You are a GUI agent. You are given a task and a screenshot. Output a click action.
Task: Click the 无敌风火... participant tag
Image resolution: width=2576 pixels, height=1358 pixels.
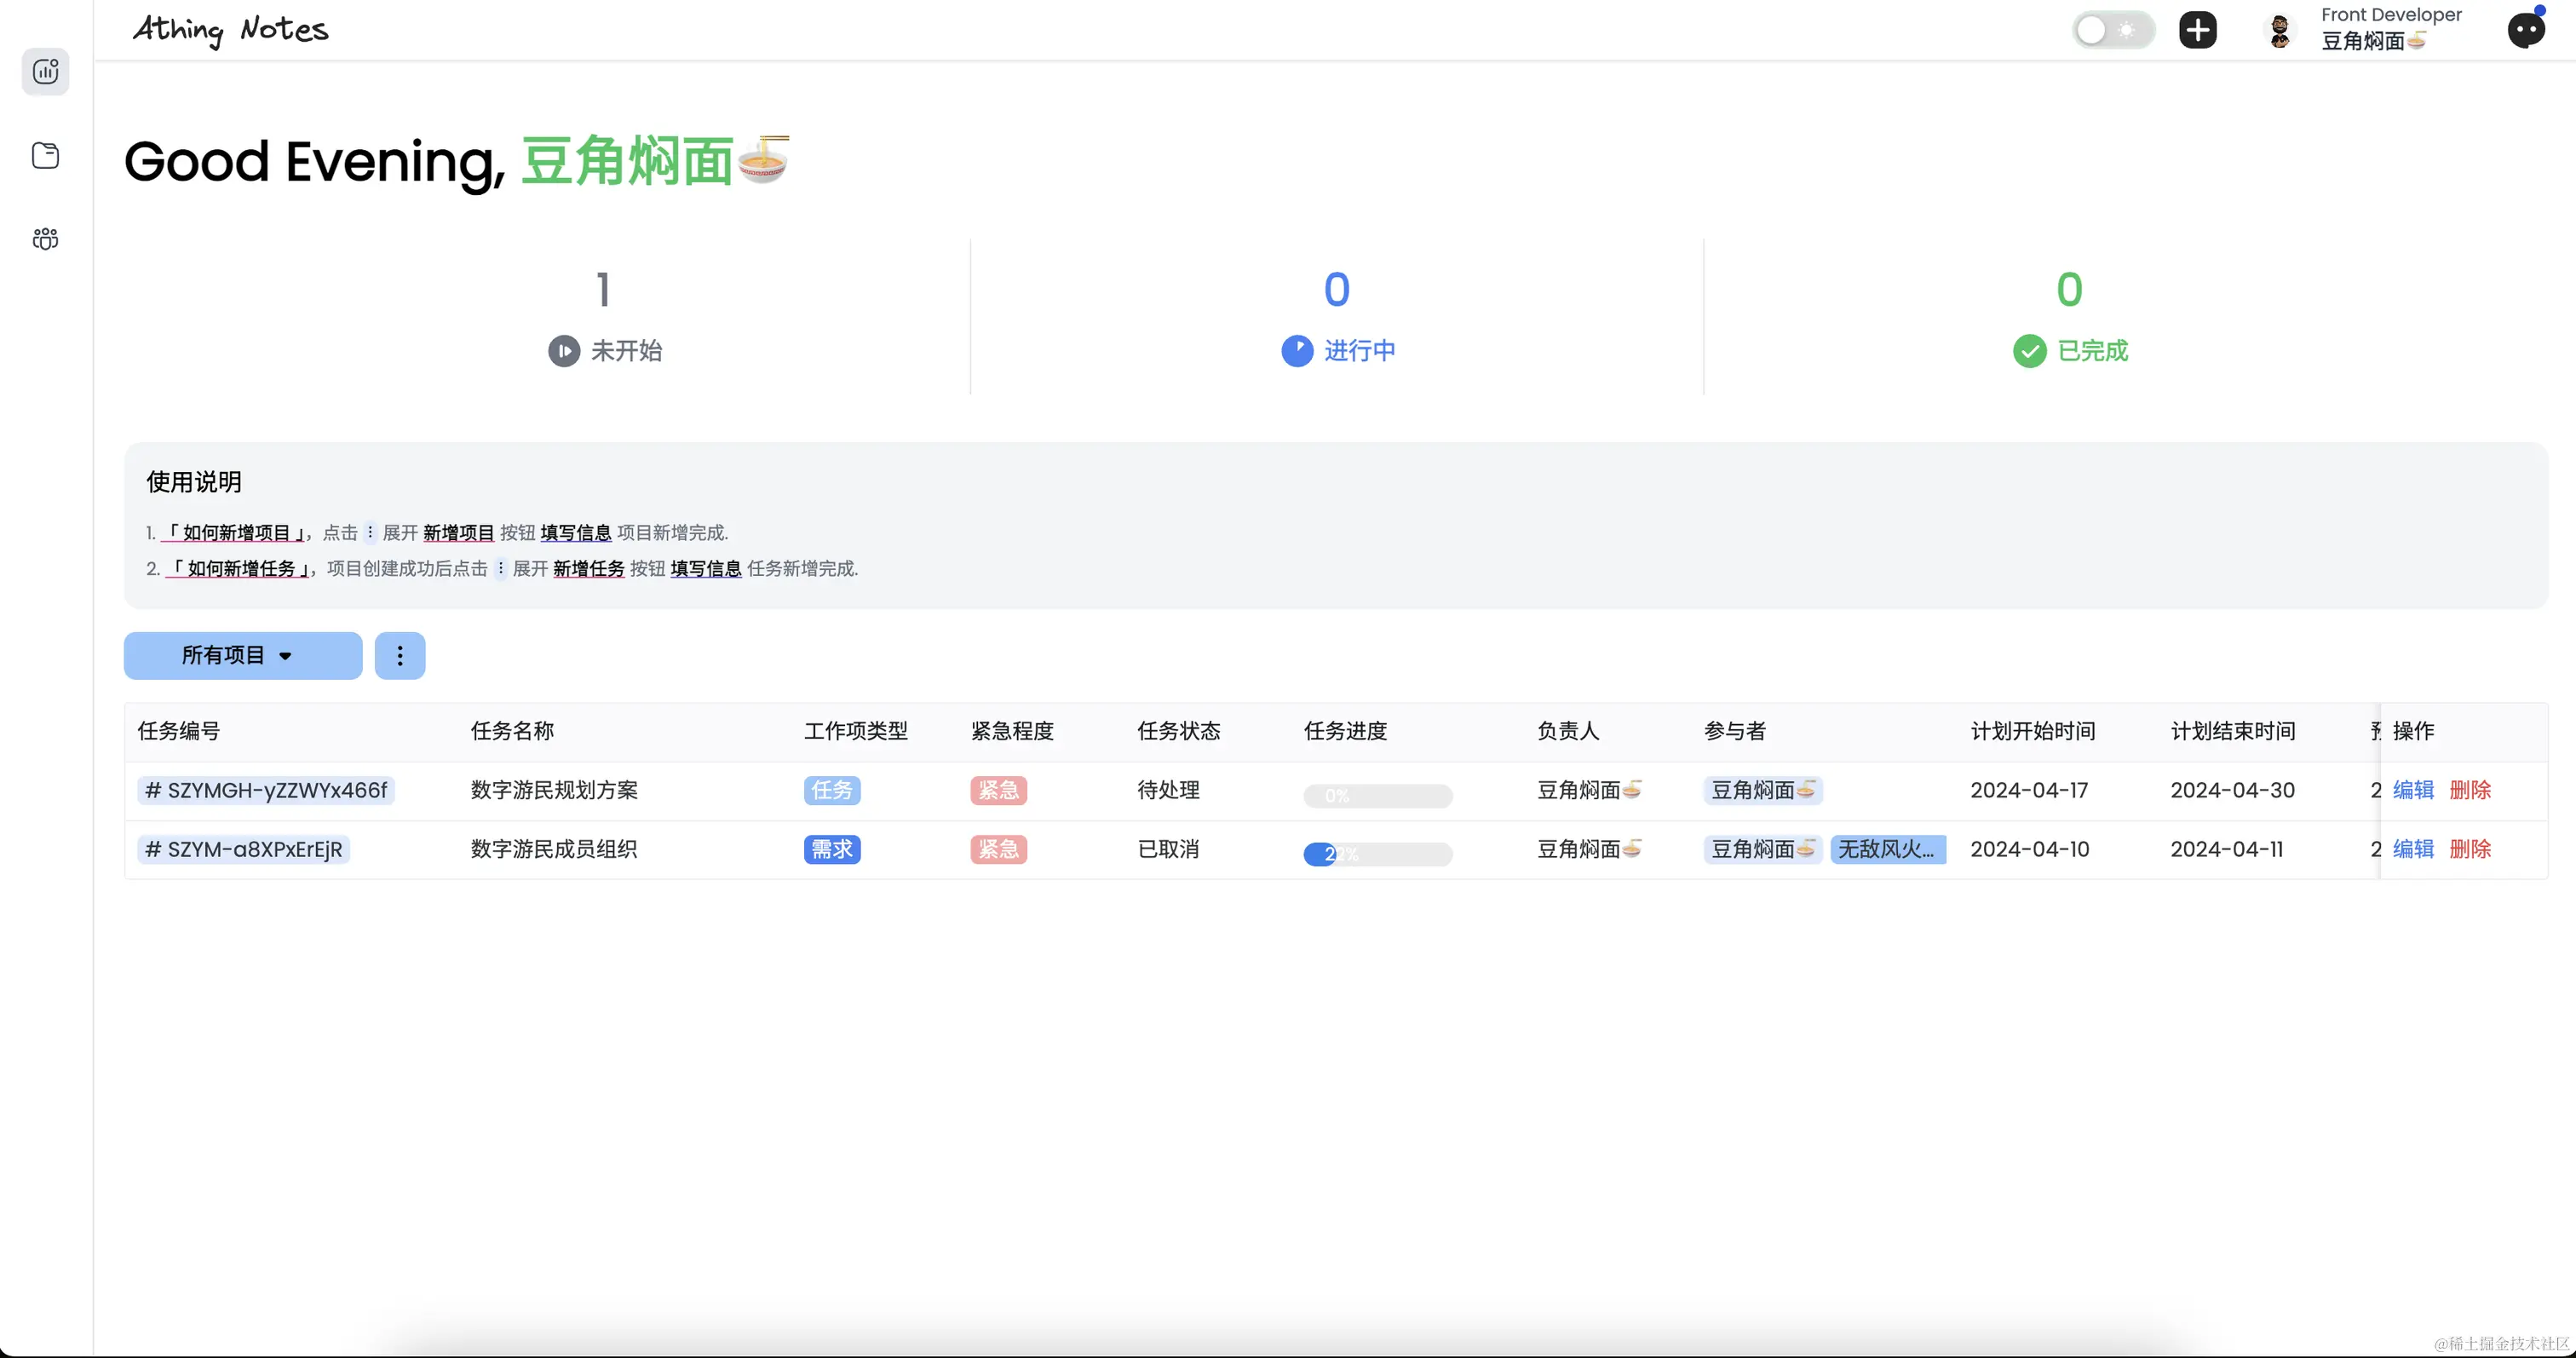[1888, 849]
